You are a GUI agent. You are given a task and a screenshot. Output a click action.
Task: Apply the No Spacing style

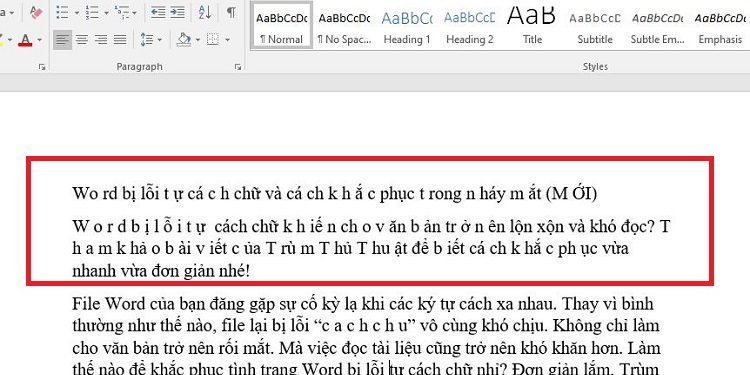(x=344, y=25)
